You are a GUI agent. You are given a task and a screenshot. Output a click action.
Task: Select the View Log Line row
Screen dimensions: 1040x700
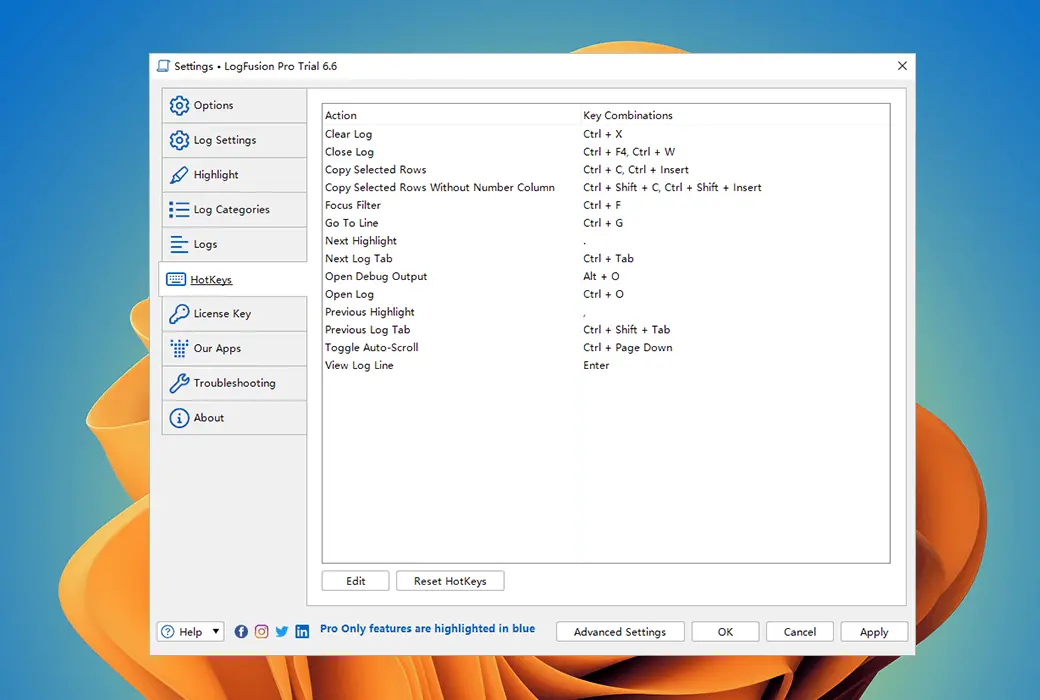[x=606, y=366]
